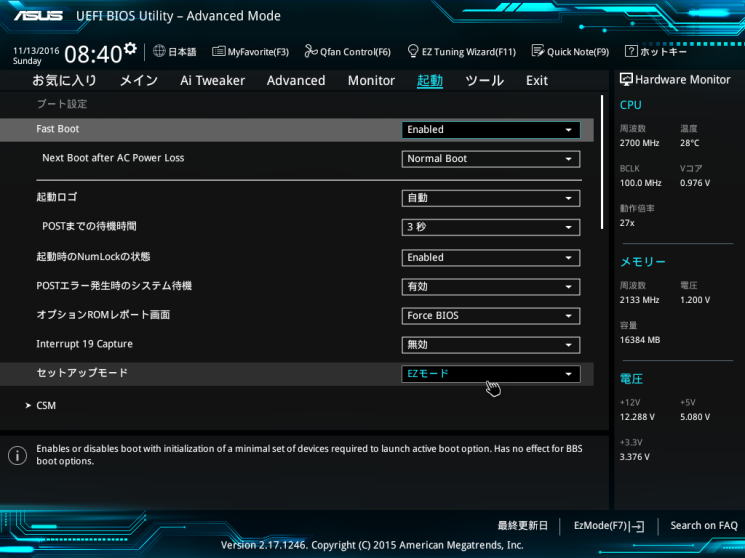Screen dimensions: 745x558
Task: Select the 起動 boot tab
Action: [x=430, y=80]
